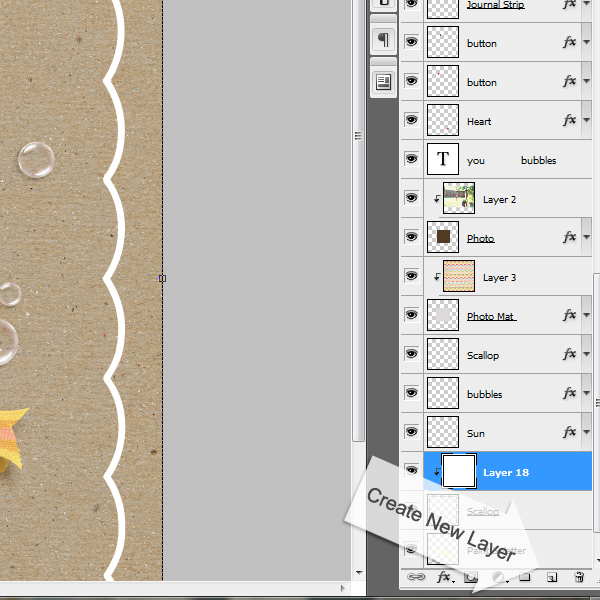Select the Photo Mat layer name
Screen dimensions: 600x600
491,316
